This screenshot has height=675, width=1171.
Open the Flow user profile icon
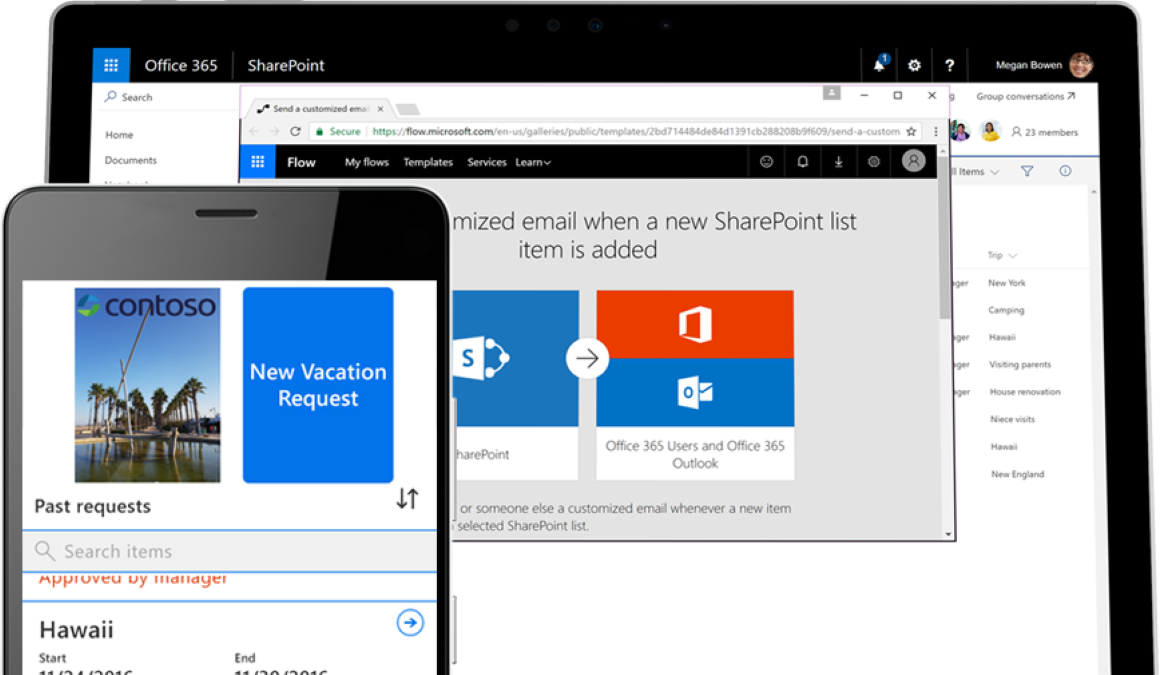click(912, 161)
